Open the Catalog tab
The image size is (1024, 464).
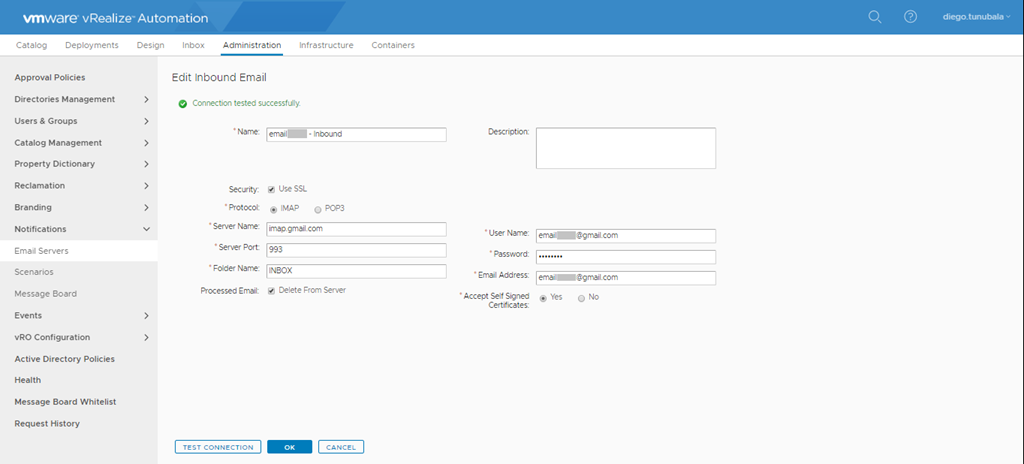31,45
